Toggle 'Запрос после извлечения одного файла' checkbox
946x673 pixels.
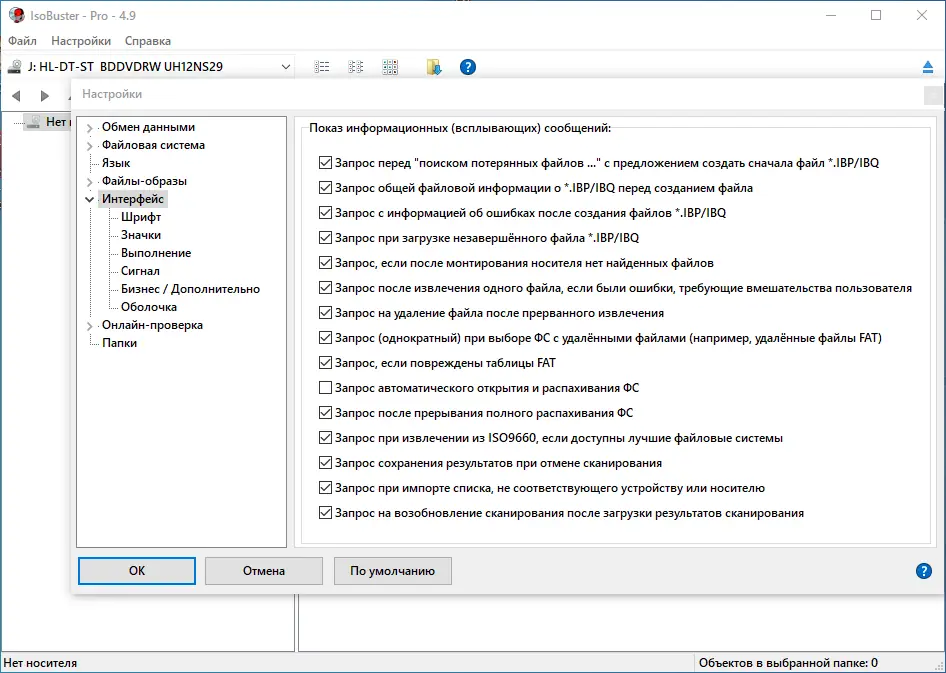325,288
